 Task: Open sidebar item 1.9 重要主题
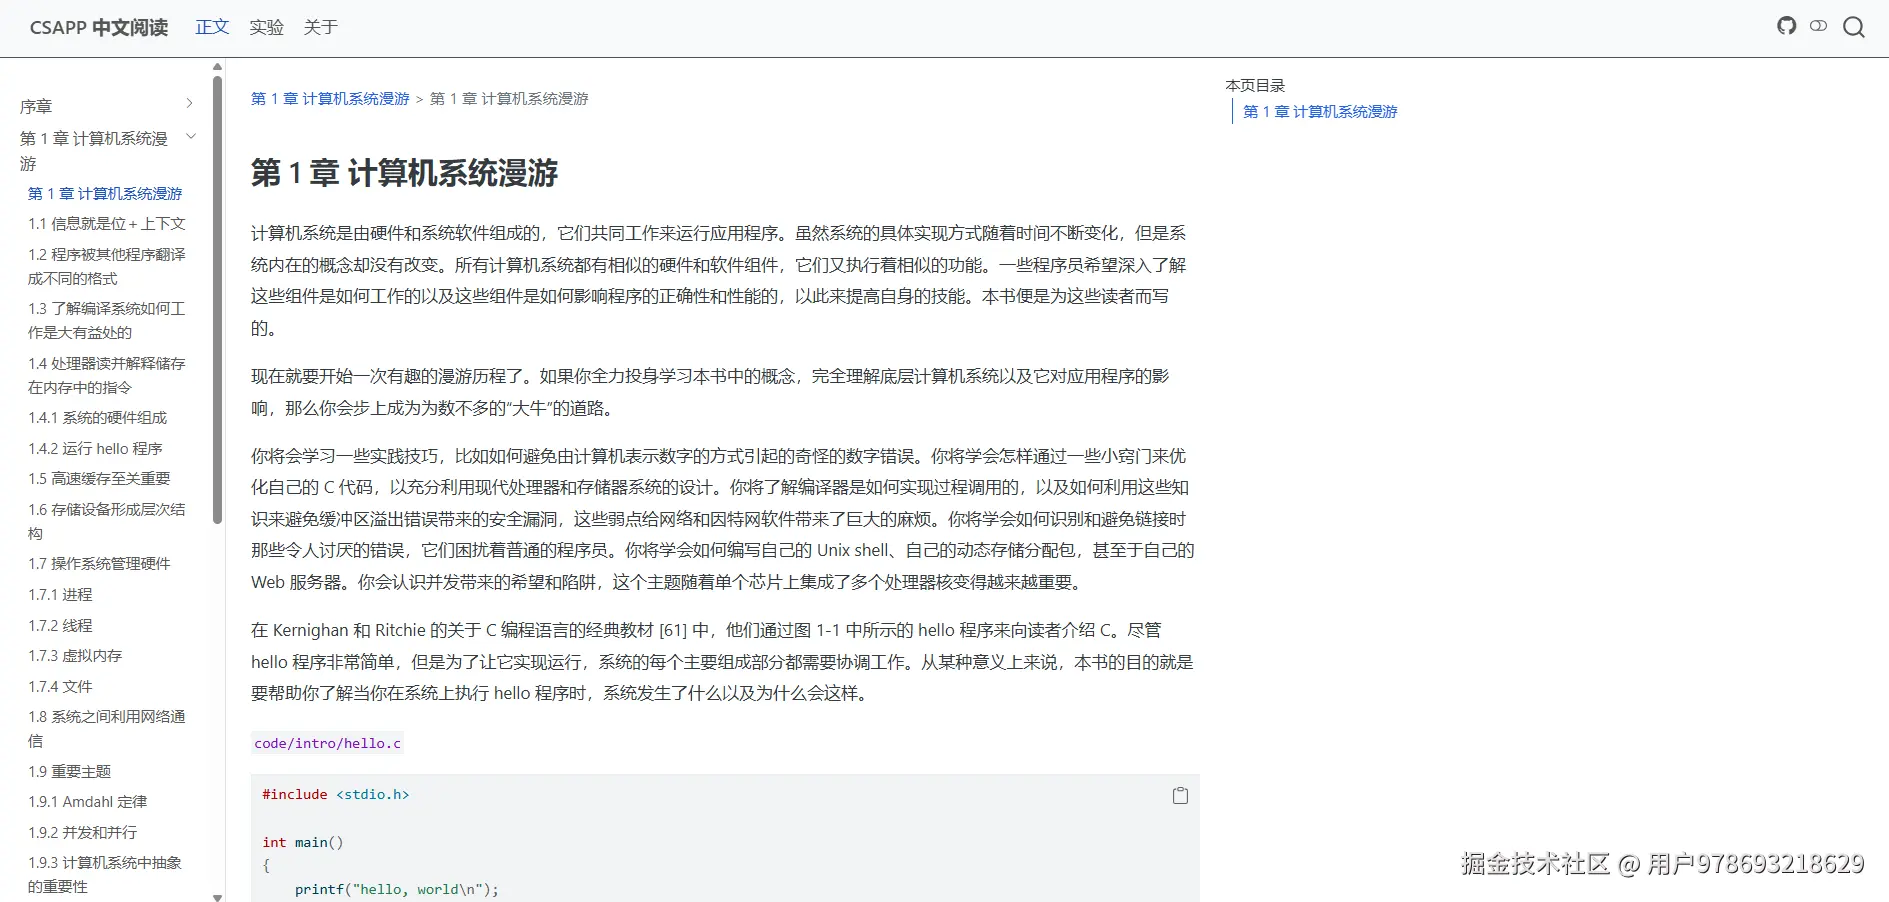click(70, 772)
